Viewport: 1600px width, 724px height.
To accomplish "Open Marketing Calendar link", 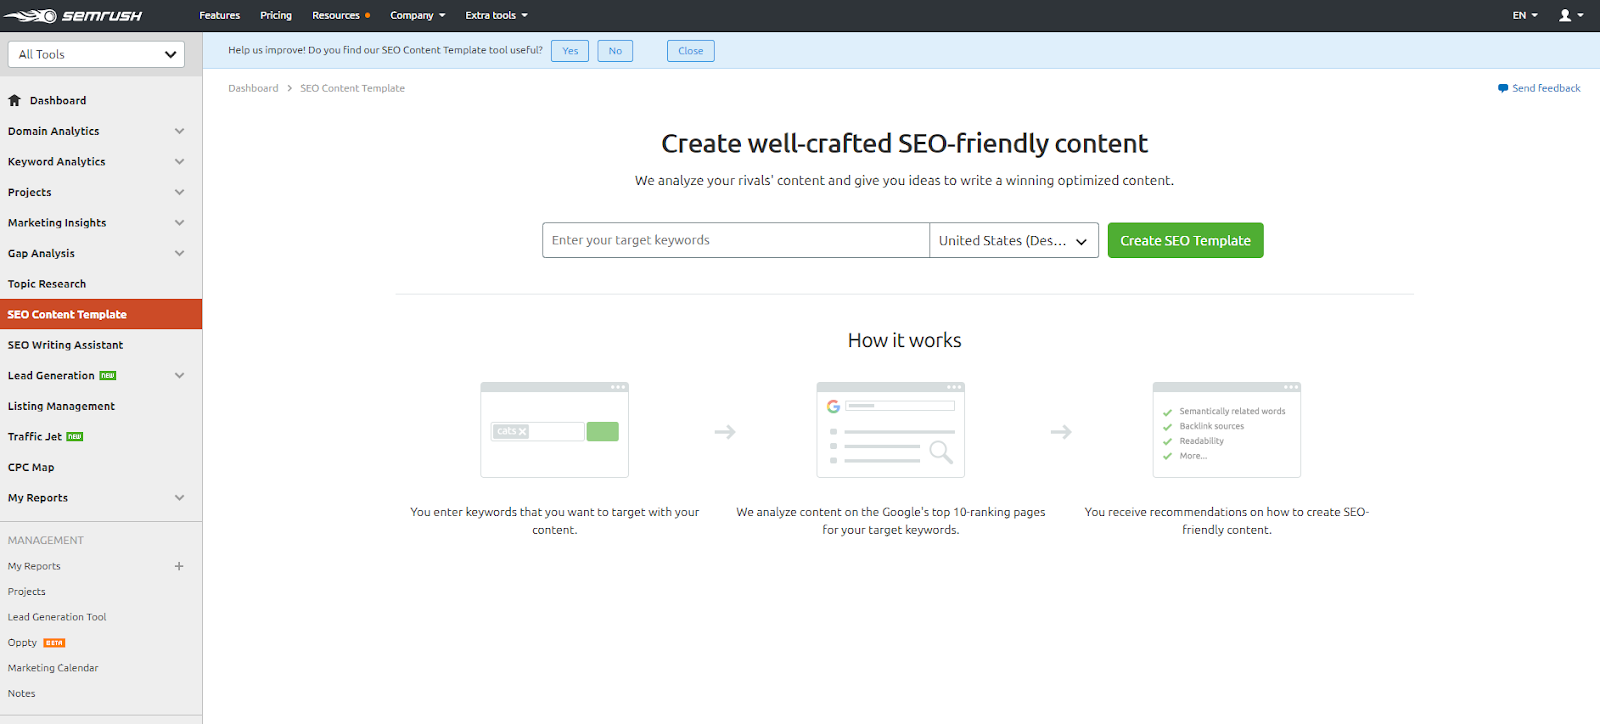I will [x=53, y=668].
